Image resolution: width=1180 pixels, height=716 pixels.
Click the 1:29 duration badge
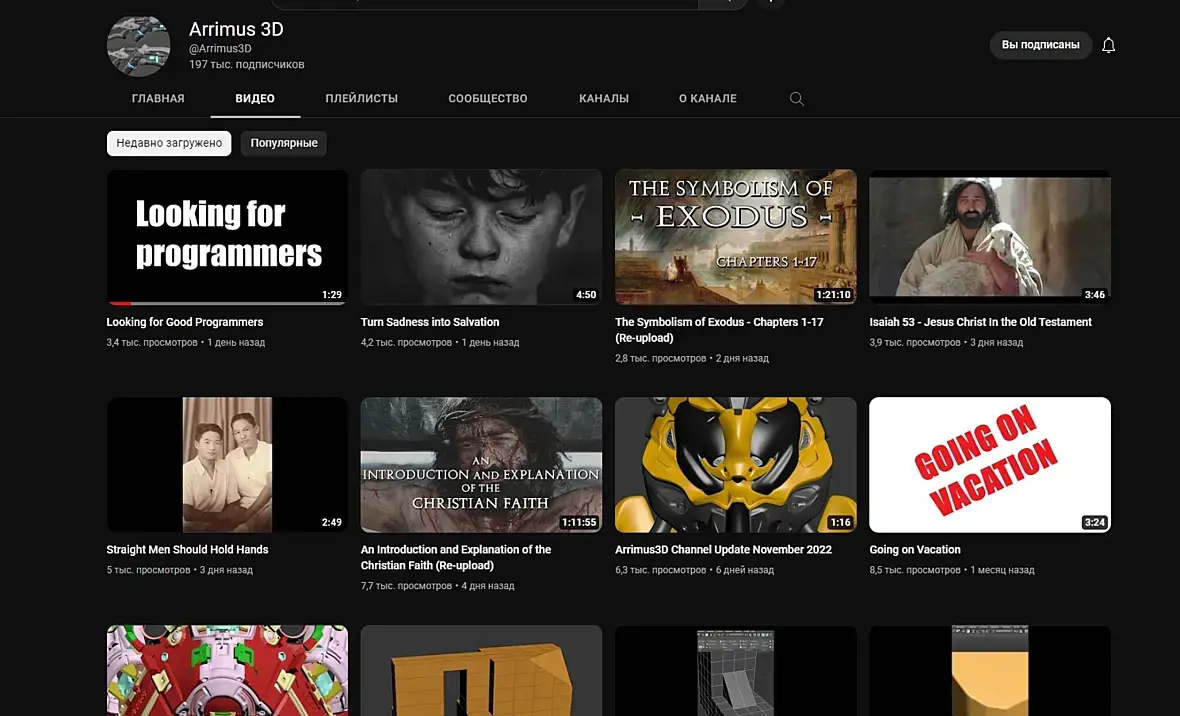pyautogui.click(x=332, y=294)
